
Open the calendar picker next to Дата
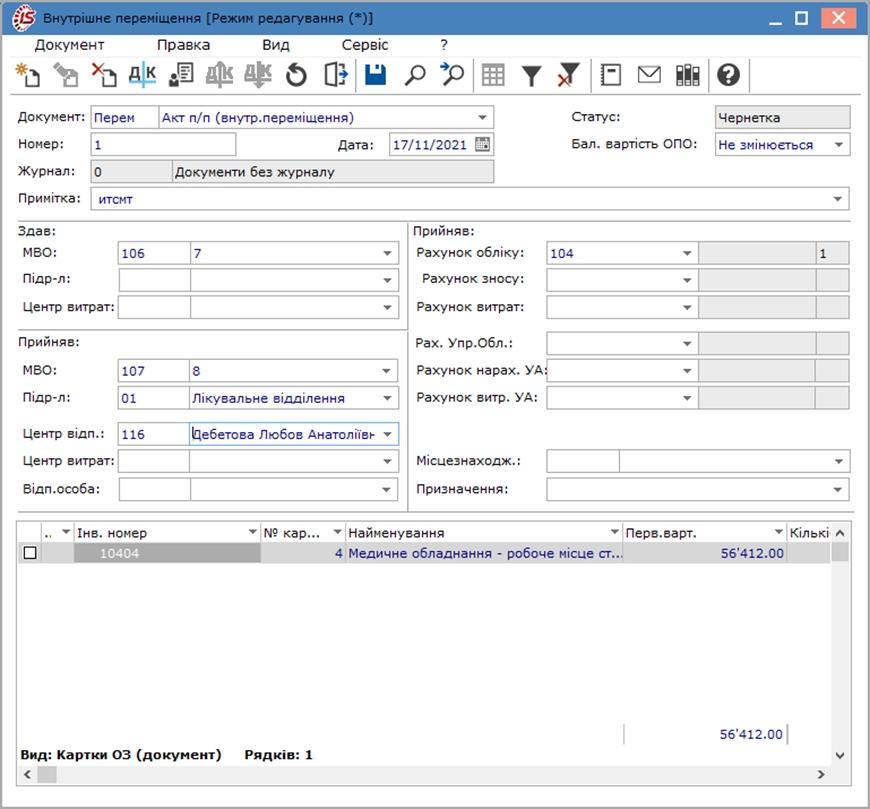(483, 145)
